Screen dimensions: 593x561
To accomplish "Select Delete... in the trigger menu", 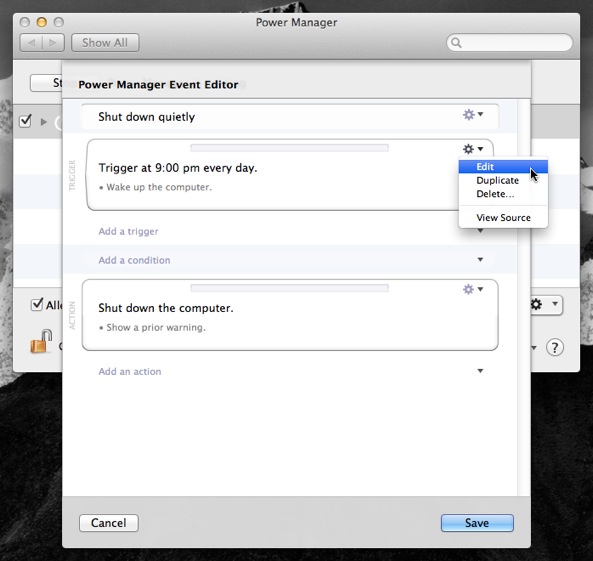I will click(x=503, y=194).
